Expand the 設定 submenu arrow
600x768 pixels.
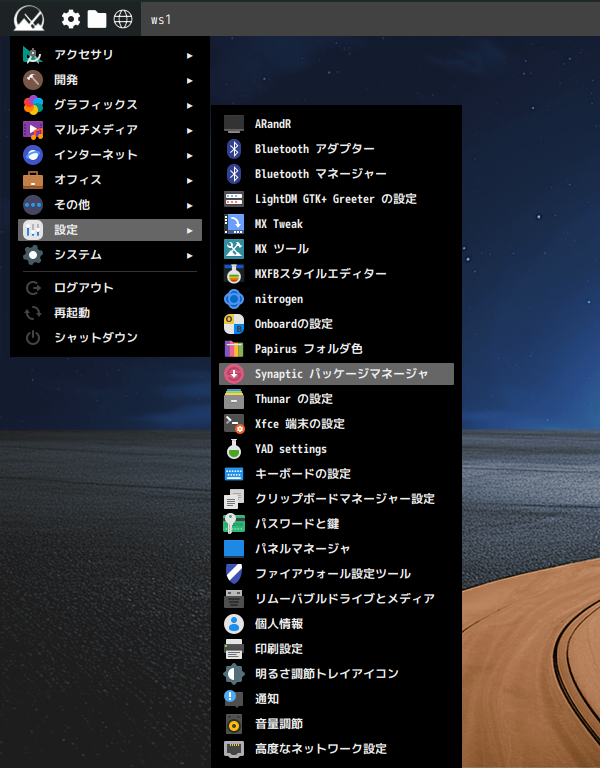pyautogui.click(x=190, y=231)
